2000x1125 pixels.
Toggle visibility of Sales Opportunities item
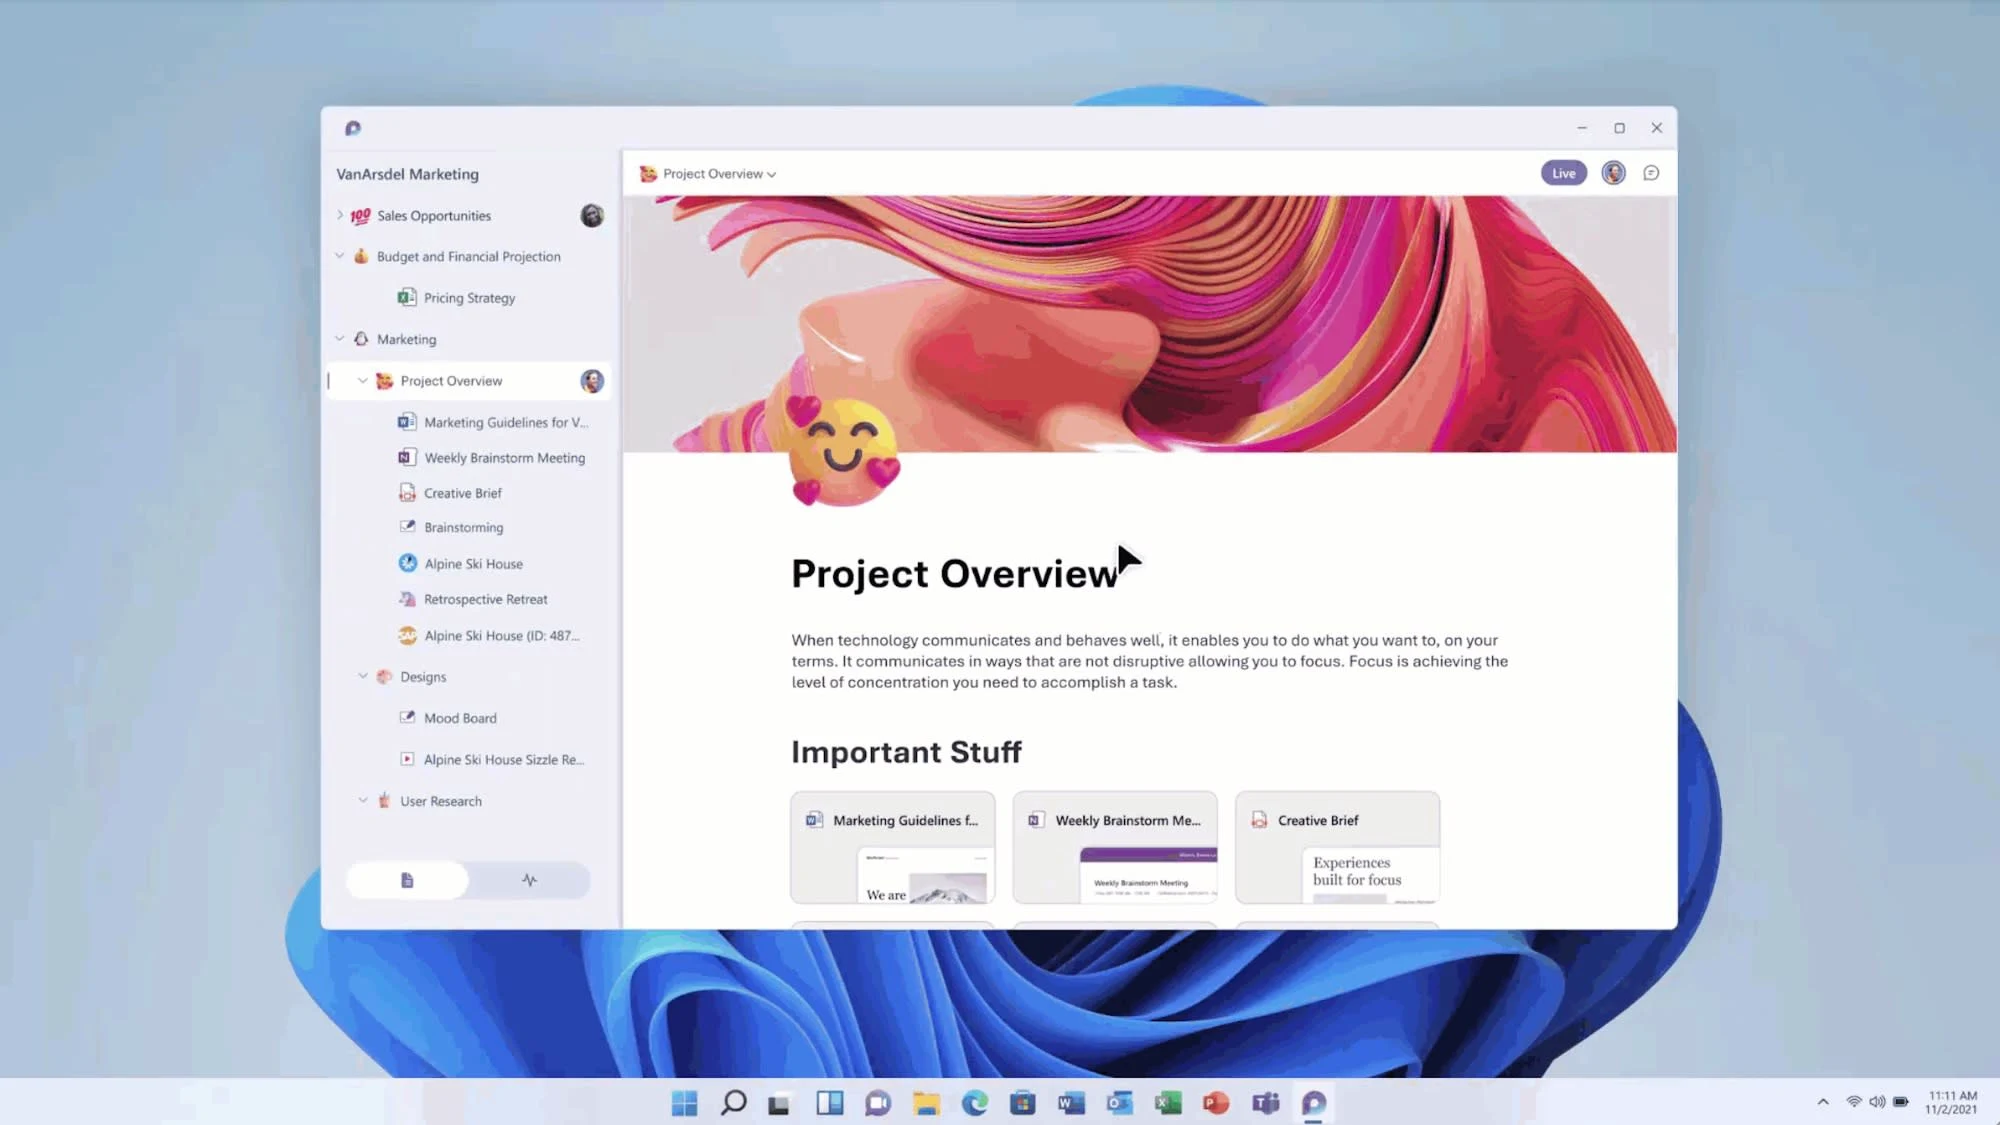(x=339, y=214)
